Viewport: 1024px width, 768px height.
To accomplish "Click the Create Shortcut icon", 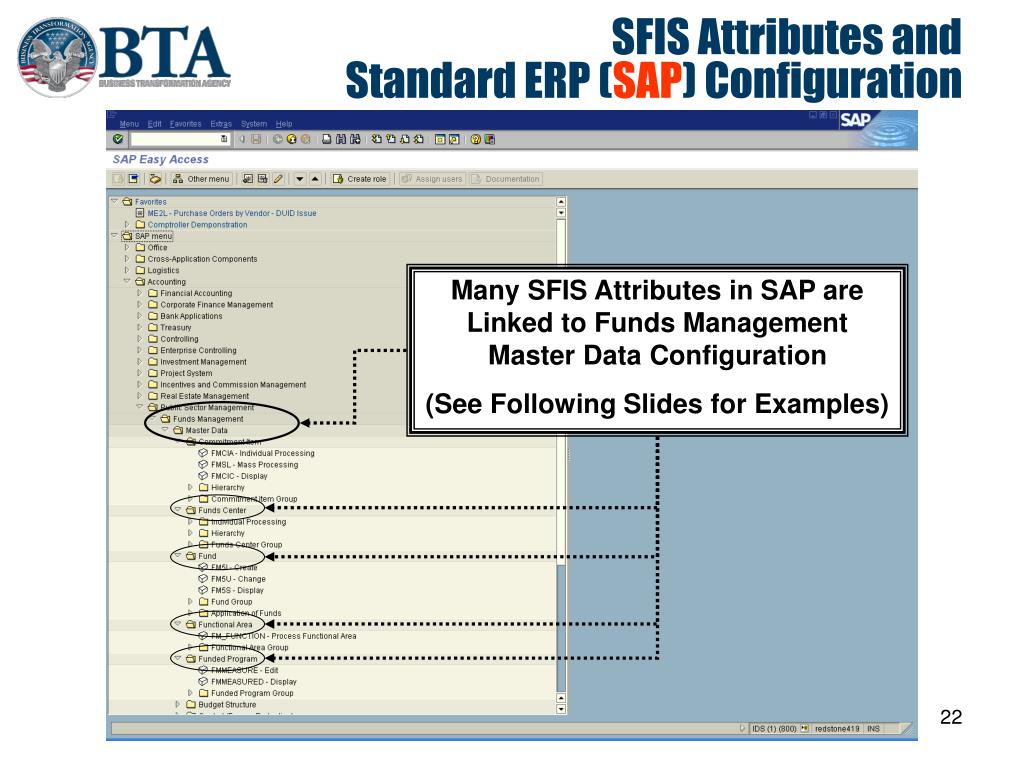I will pyautogui.click(x=454, y=139).
